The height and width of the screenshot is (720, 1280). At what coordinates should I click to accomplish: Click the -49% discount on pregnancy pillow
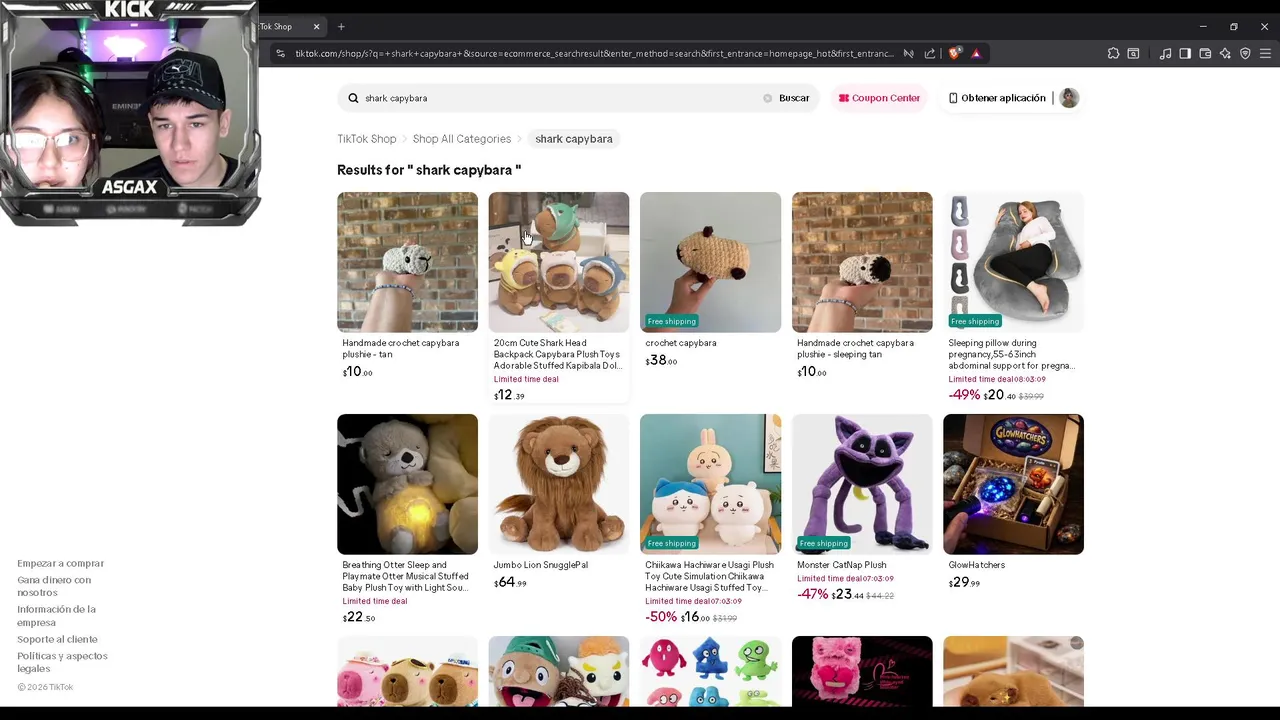coord(964,395)
